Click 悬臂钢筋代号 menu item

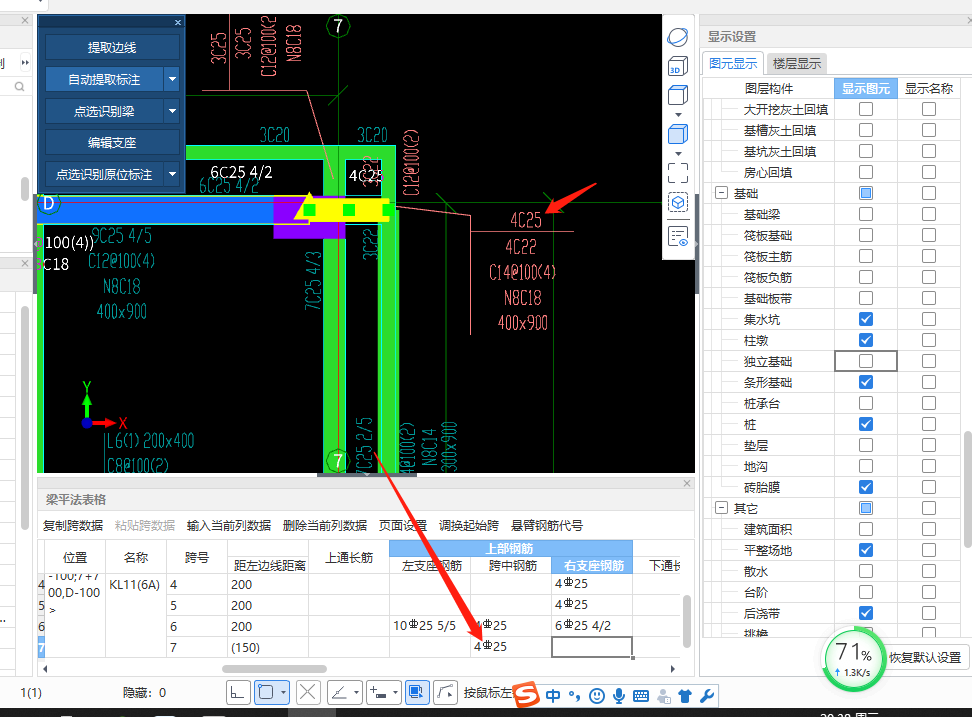[547, 526]
